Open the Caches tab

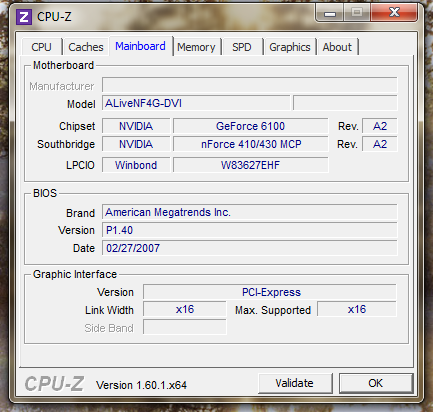(x=86, y=47)
